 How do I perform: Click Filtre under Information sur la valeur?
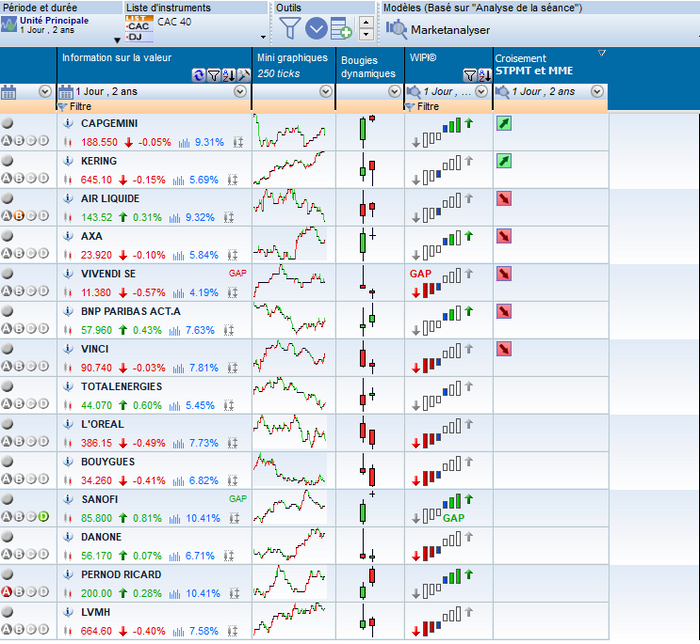[80, 106]
